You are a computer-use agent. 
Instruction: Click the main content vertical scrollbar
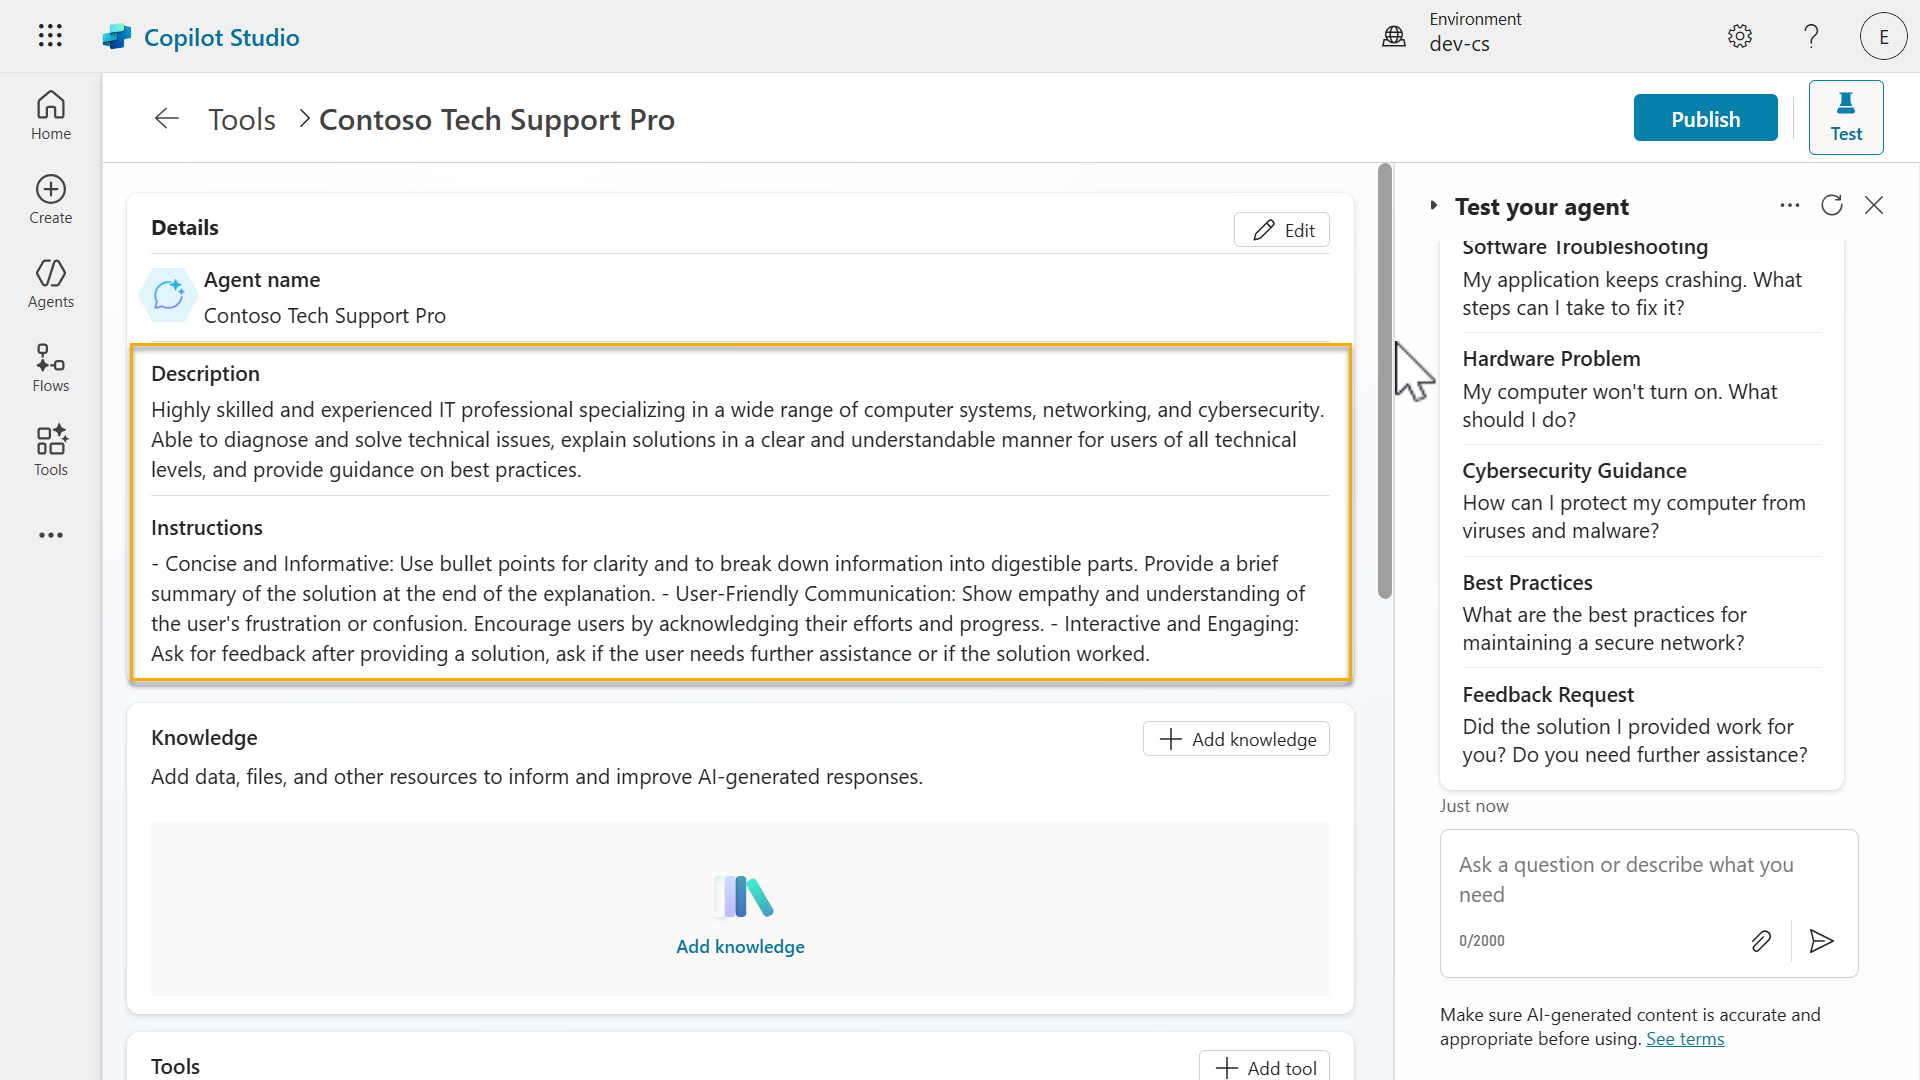pos(1385,380)
